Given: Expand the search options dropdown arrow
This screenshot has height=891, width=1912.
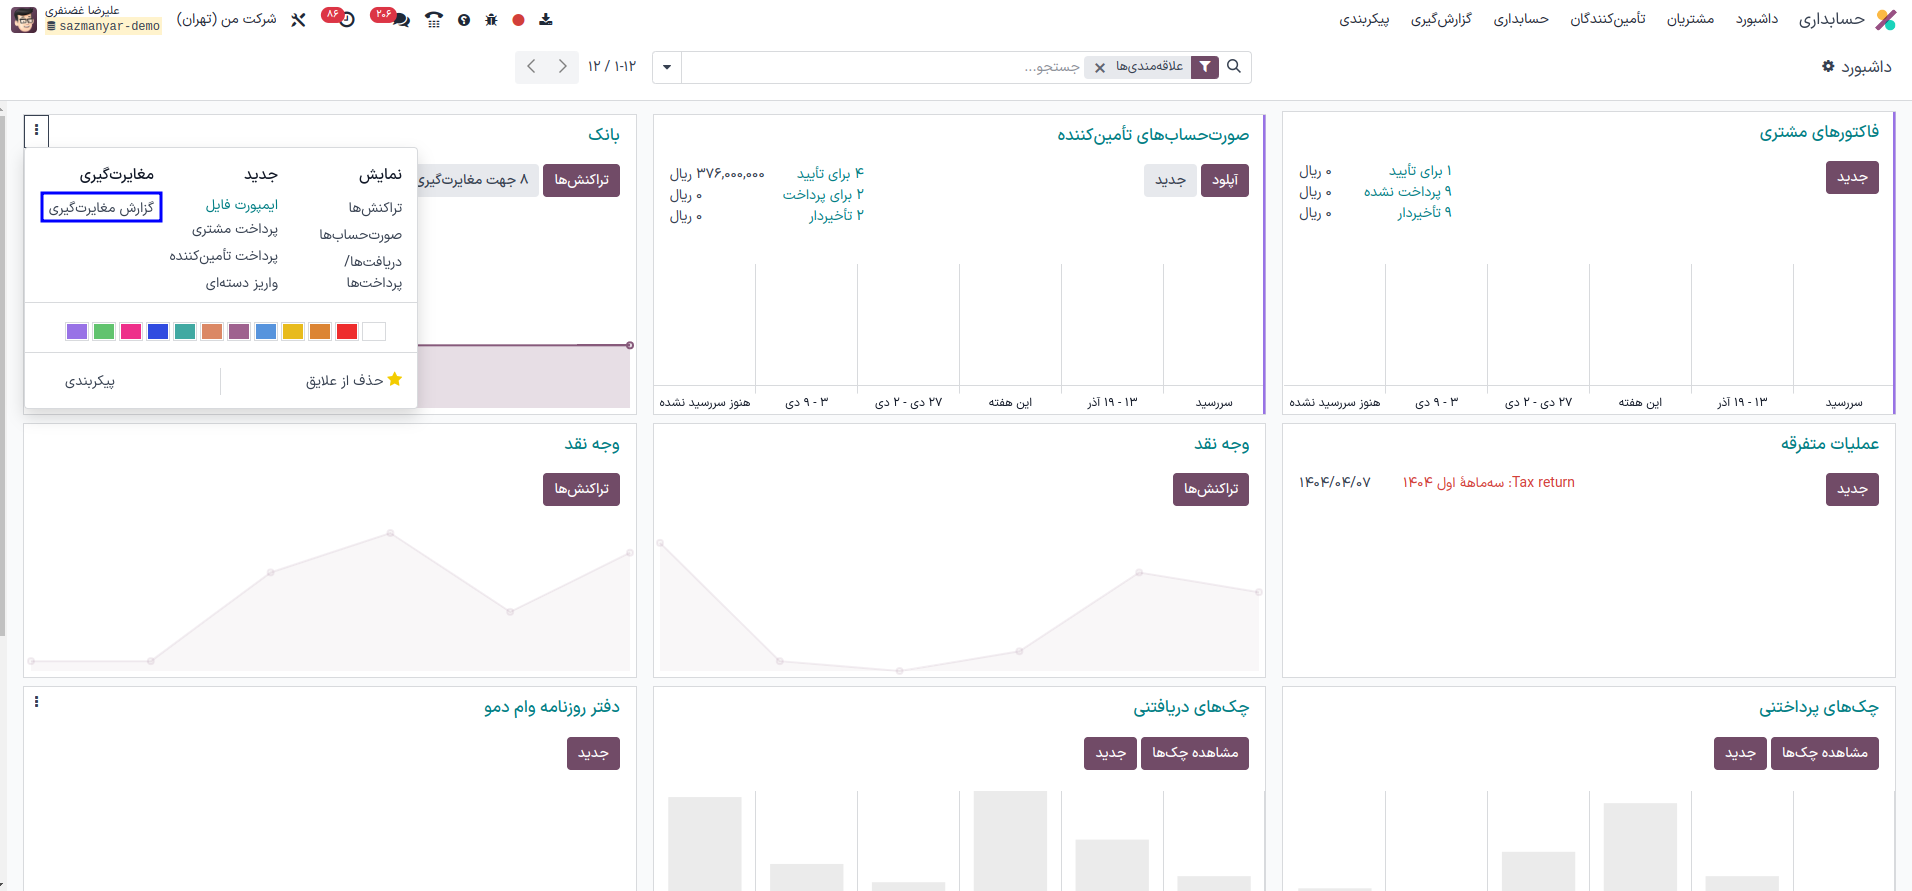Looking at the screenshot, I should pos(667,68).
